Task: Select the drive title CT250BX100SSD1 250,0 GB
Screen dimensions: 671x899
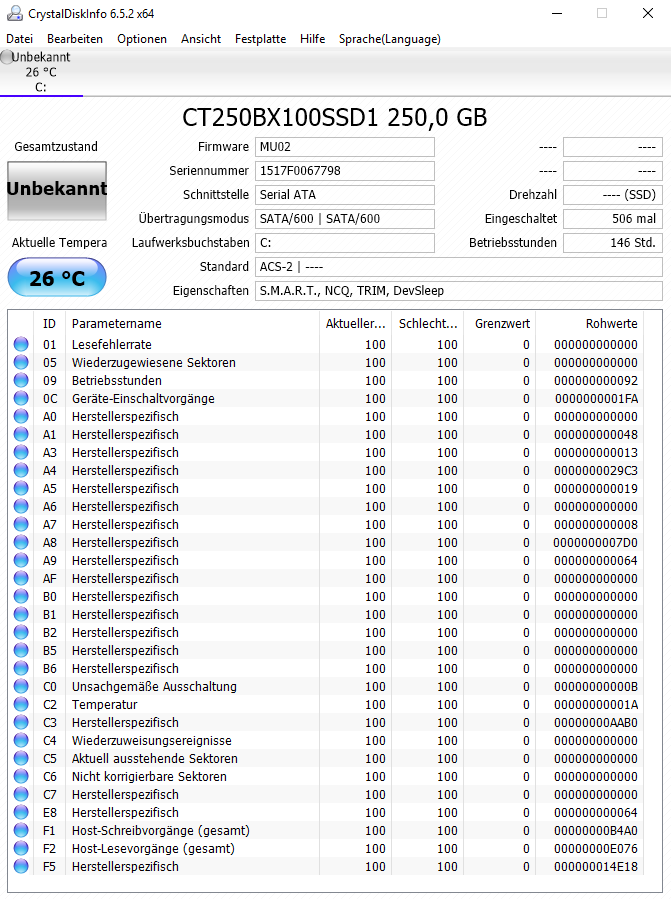Action: [x=335, y=118]
